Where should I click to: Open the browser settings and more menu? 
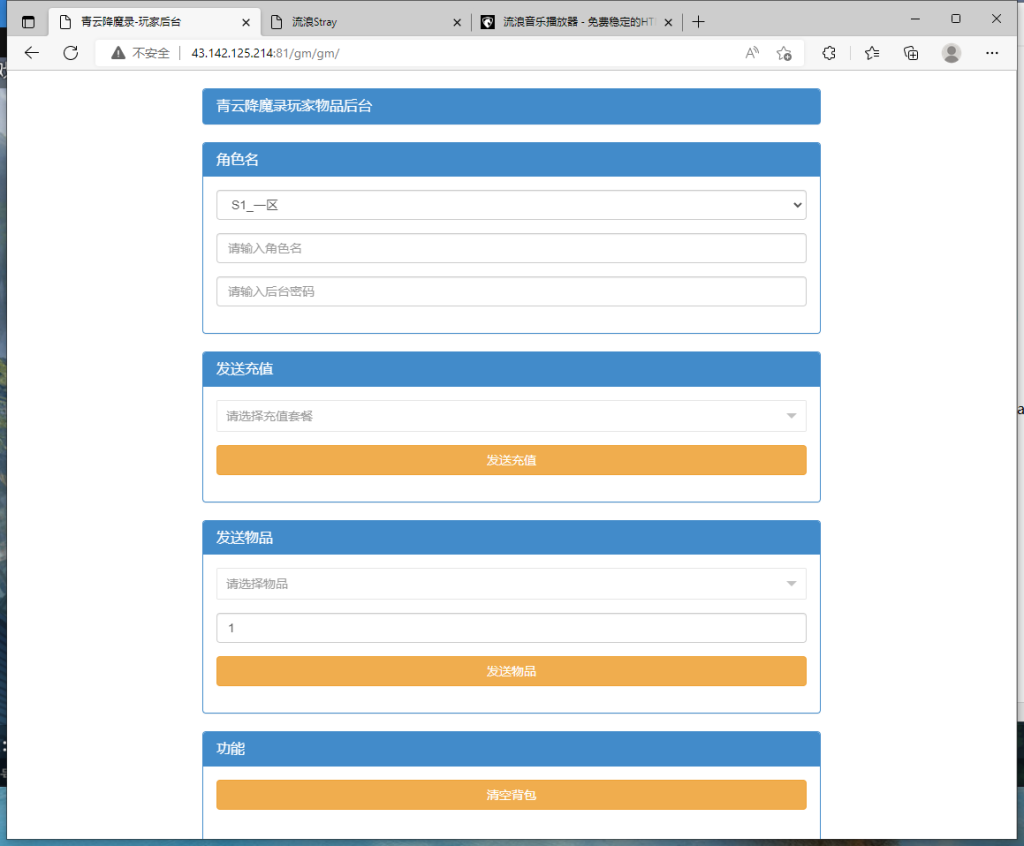click(x=992, y=53)
